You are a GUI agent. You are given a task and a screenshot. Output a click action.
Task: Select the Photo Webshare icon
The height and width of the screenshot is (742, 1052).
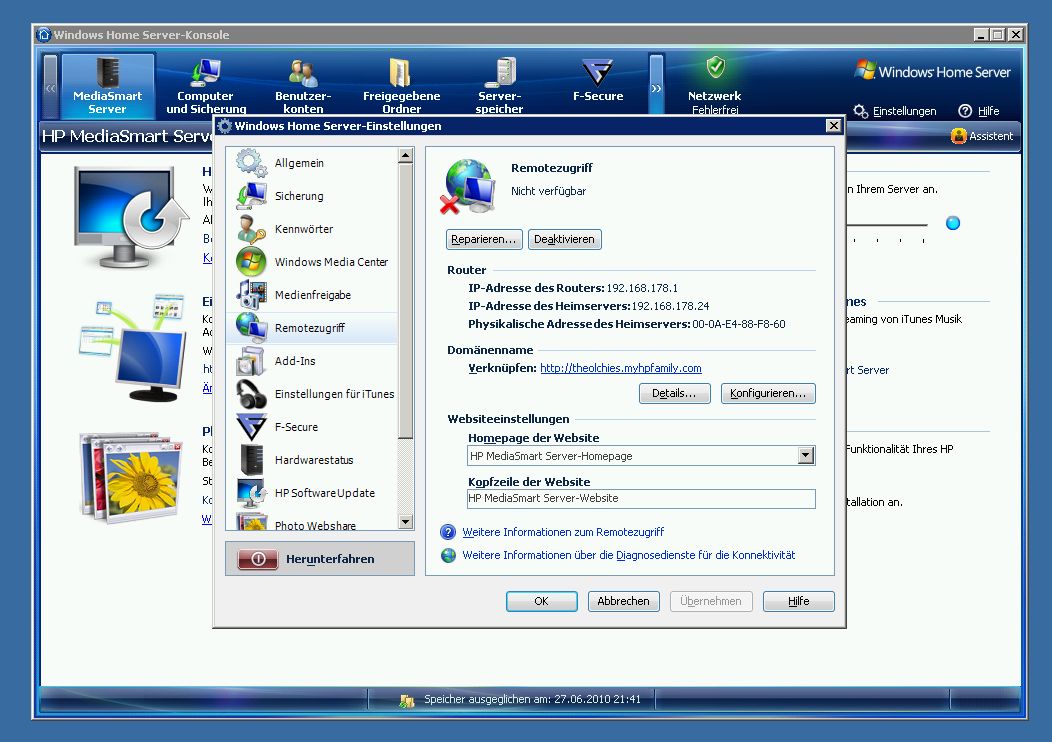click(x=251, y=522)
